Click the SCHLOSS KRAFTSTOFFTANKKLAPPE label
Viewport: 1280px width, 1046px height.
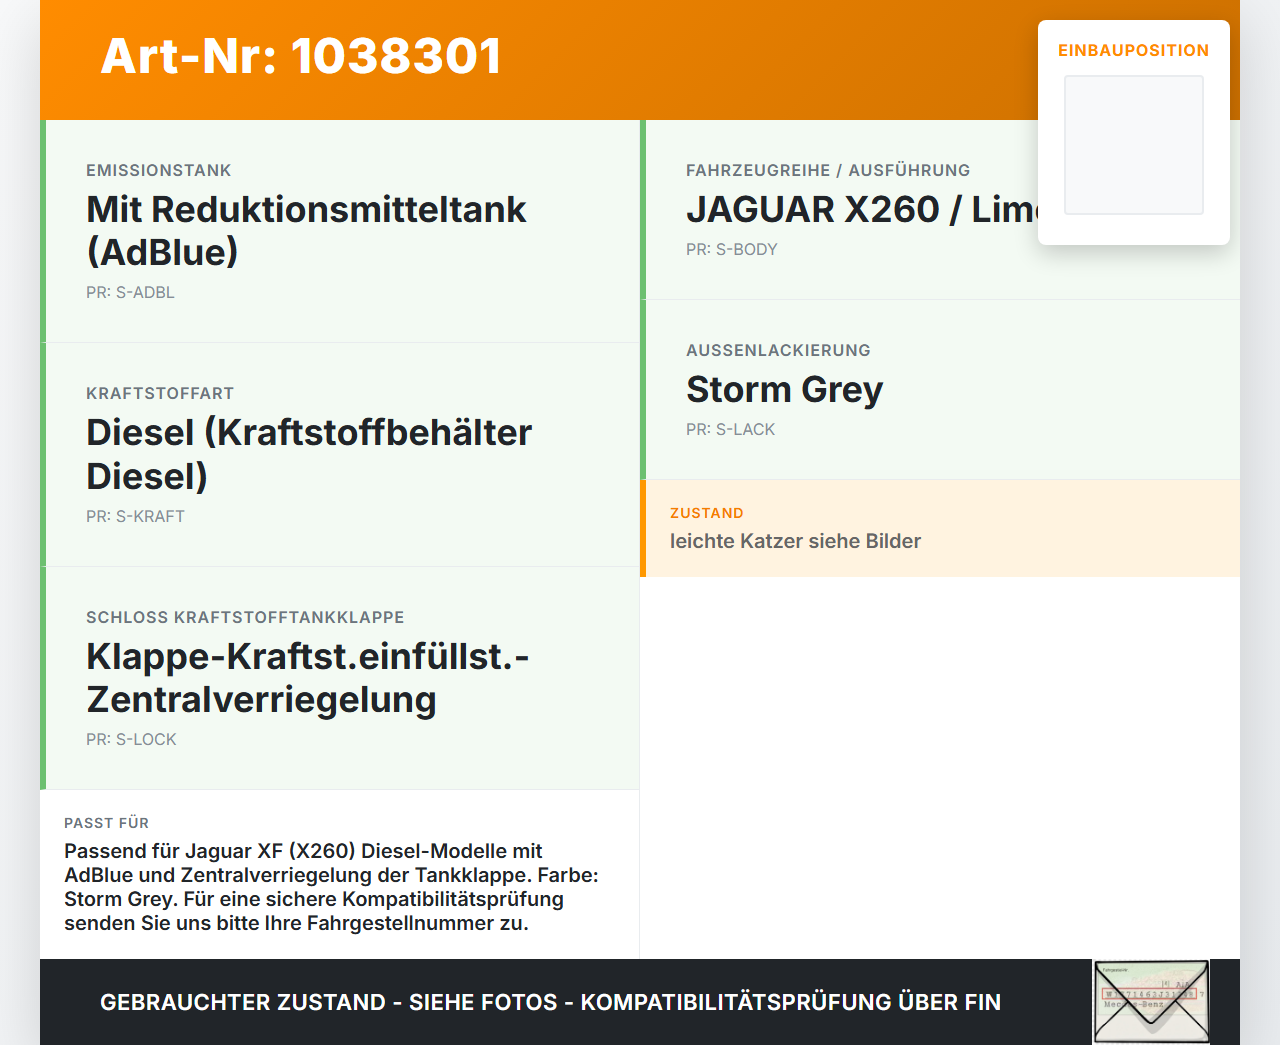245,617
